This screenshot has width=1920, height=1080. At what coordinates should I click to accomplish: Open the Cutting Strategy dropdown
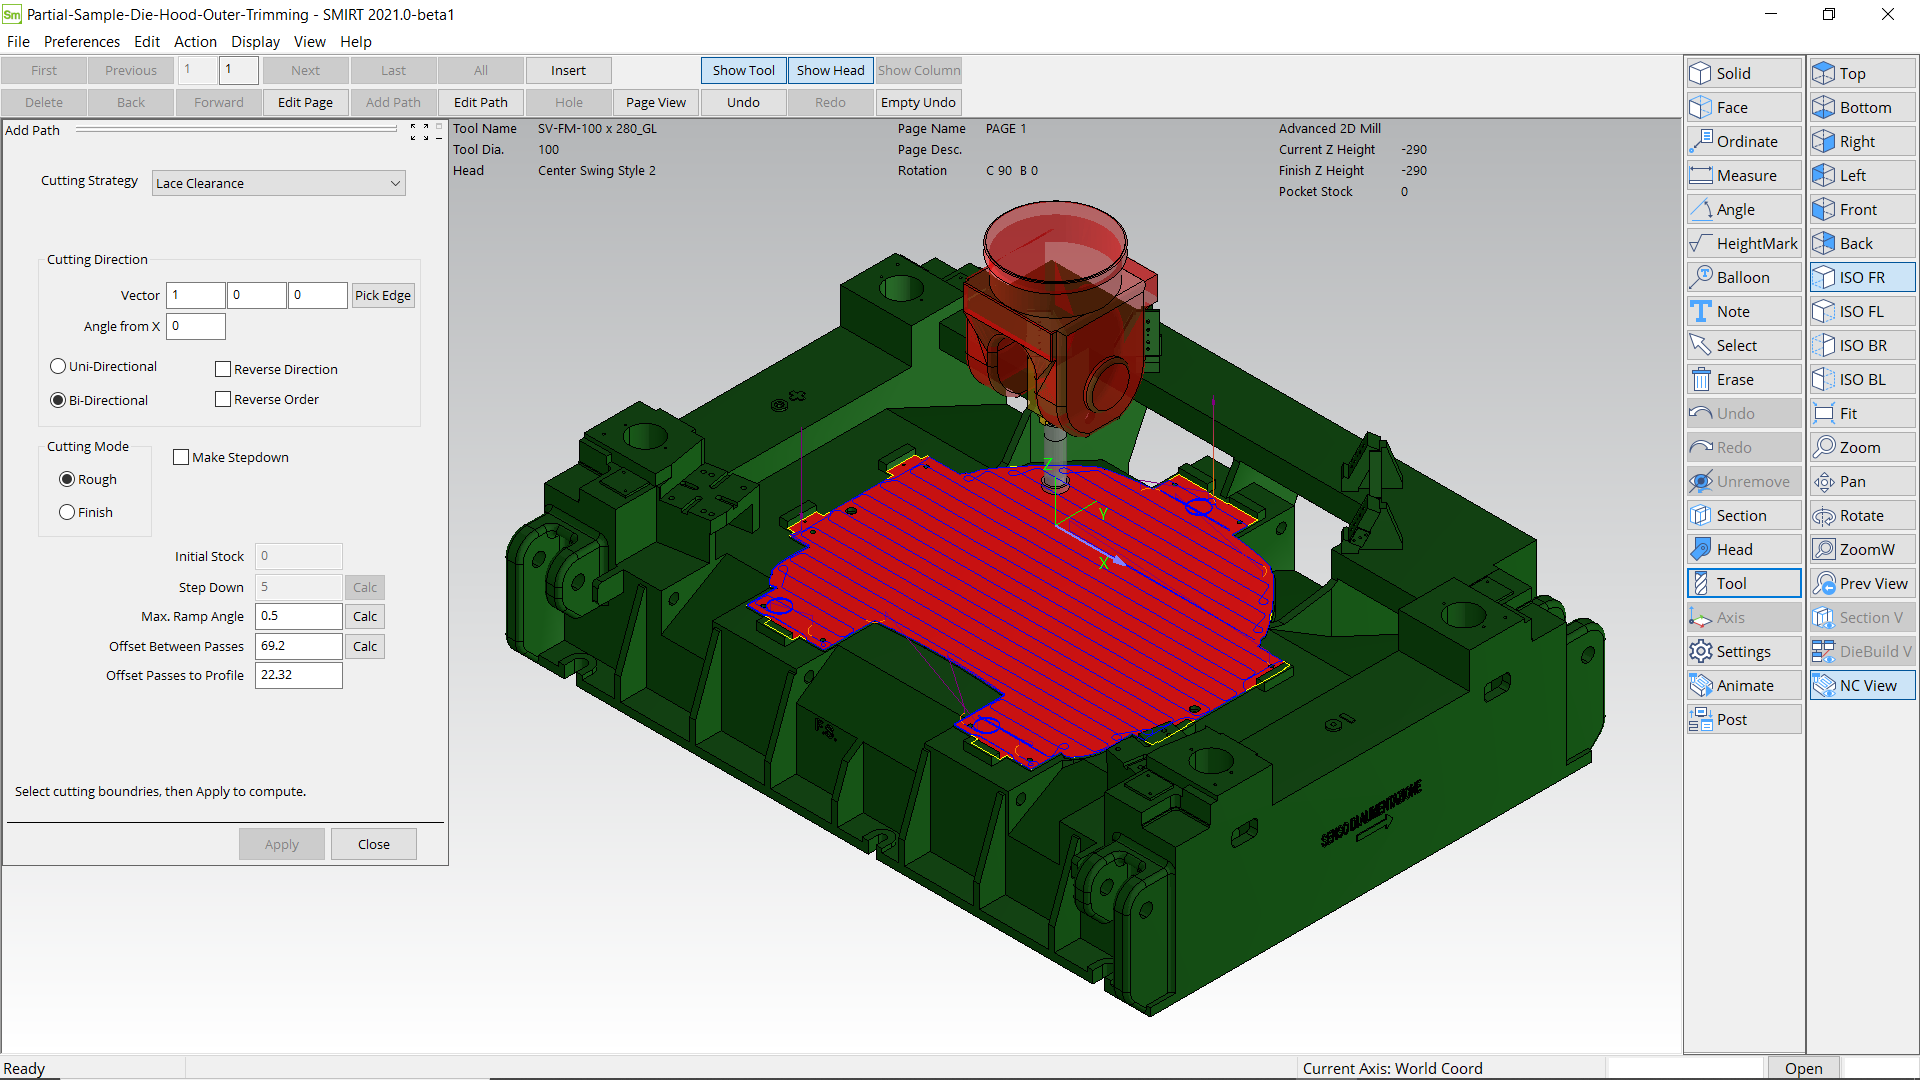(279, 184)
